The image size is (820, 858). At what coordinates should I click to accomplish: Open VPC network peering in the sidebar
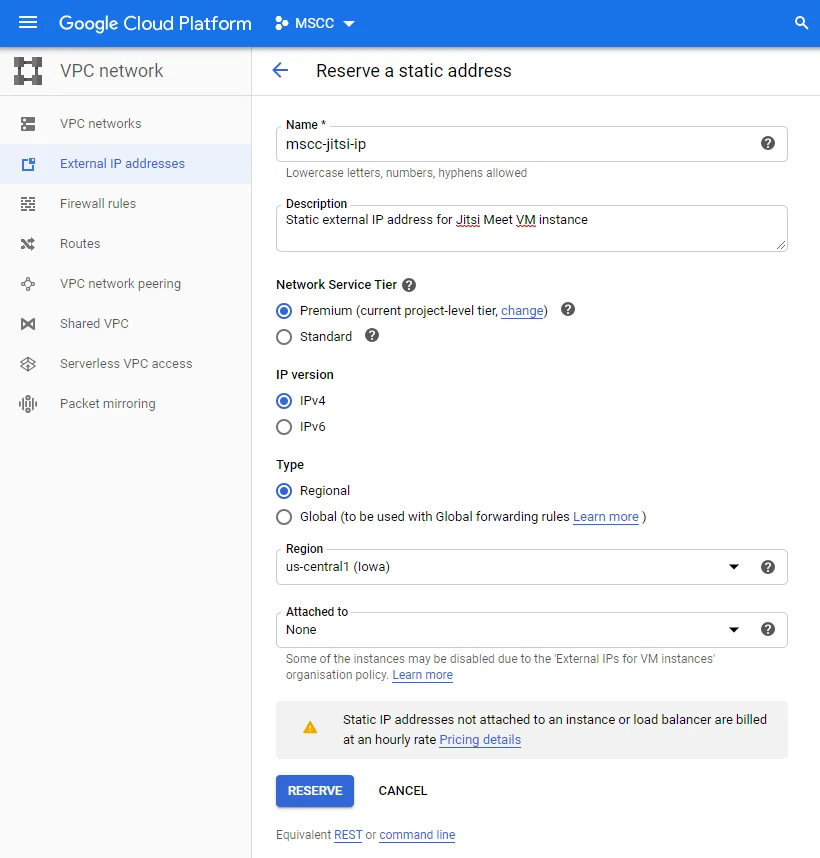125,283
